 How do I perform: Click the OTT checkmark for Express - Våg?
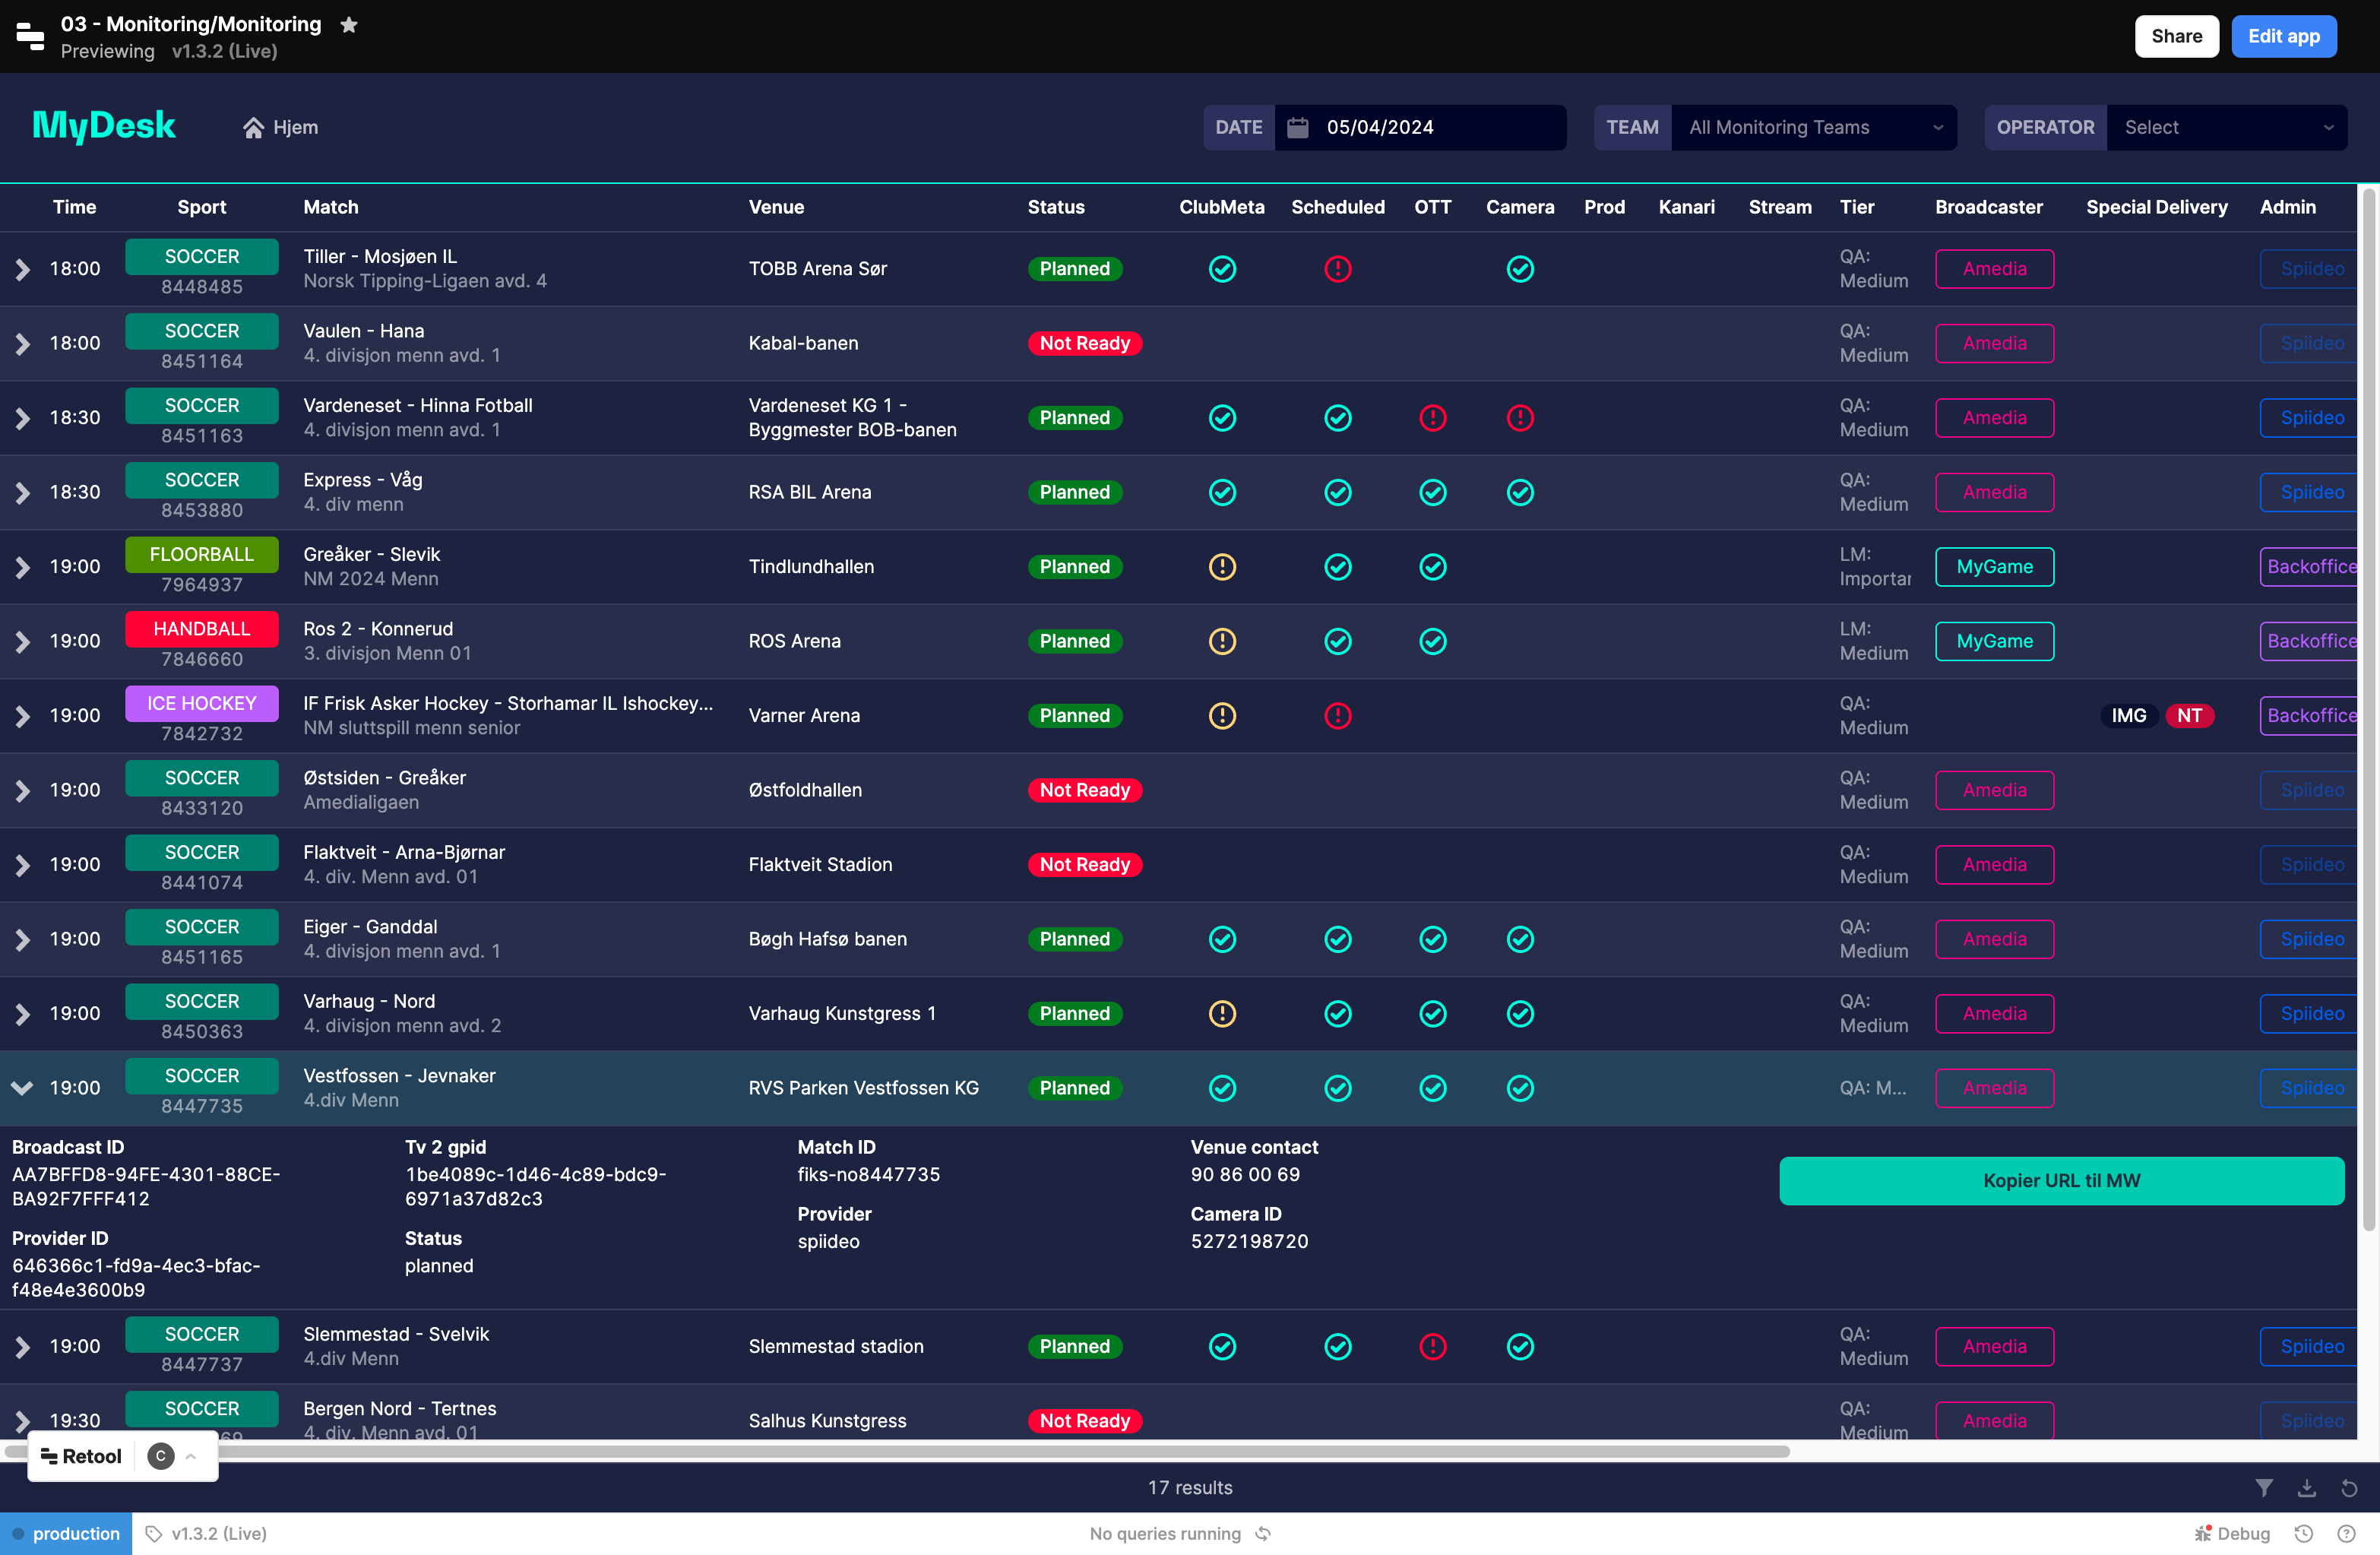[x=1433, y=492]
